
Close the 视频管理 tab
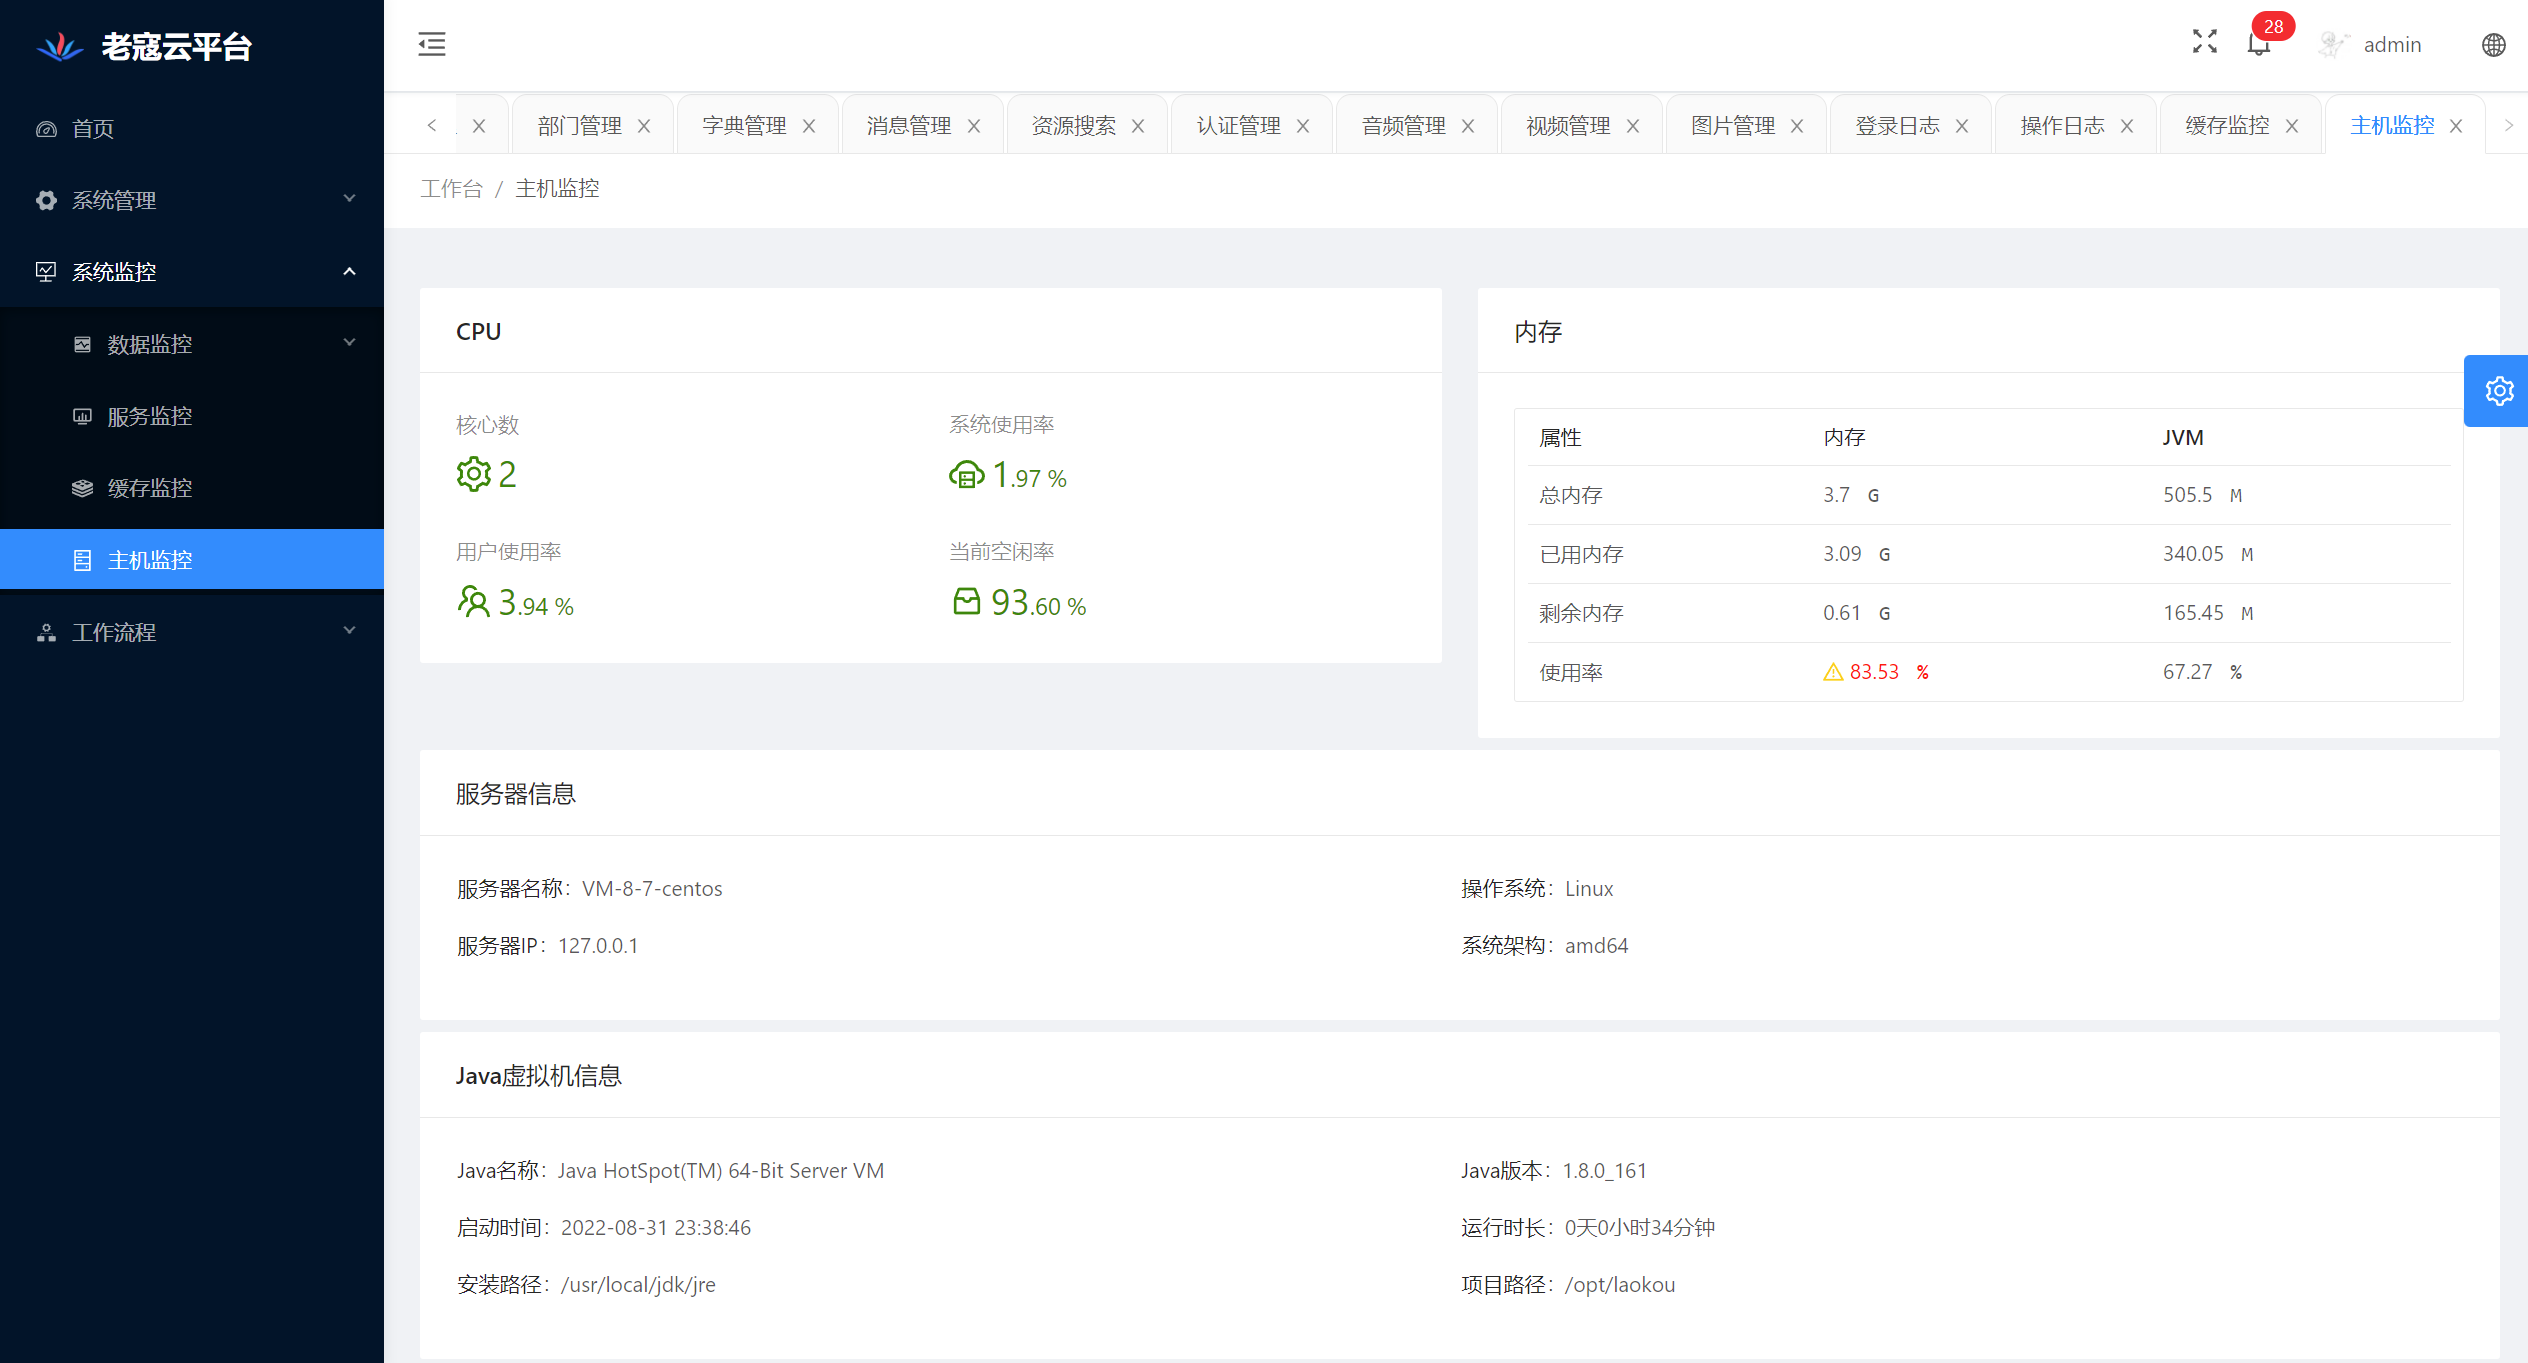1633,126
